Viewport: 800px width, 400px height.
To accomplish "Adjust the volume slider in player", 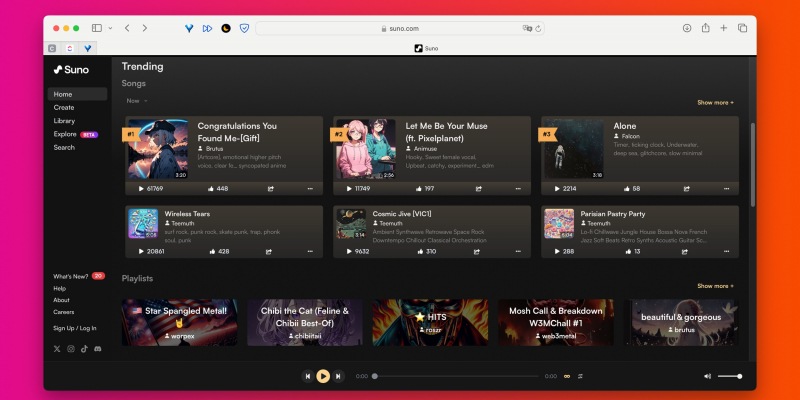I will (730, 377).
